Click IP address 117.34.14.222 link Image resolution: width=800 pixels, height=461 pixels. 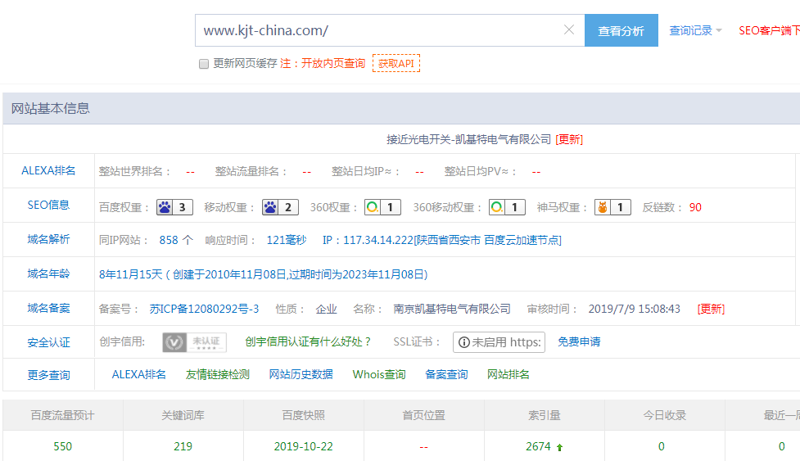point(442,240)
